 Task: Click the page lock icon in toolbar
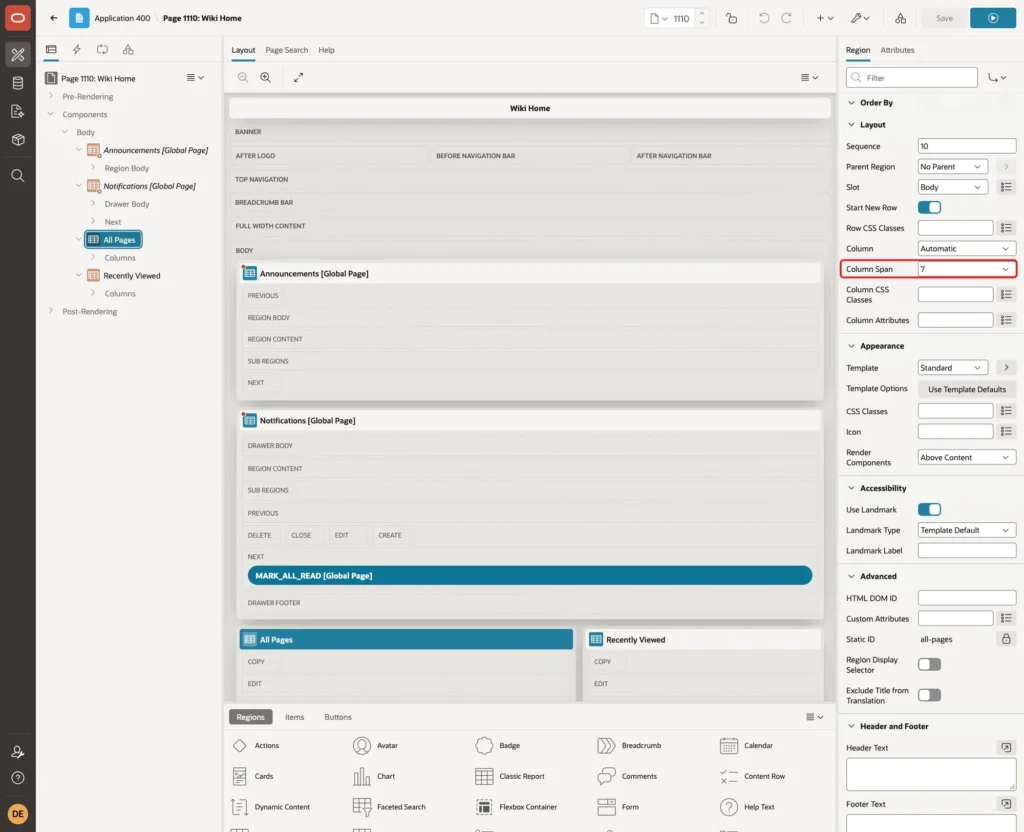(x=731, y=18)
